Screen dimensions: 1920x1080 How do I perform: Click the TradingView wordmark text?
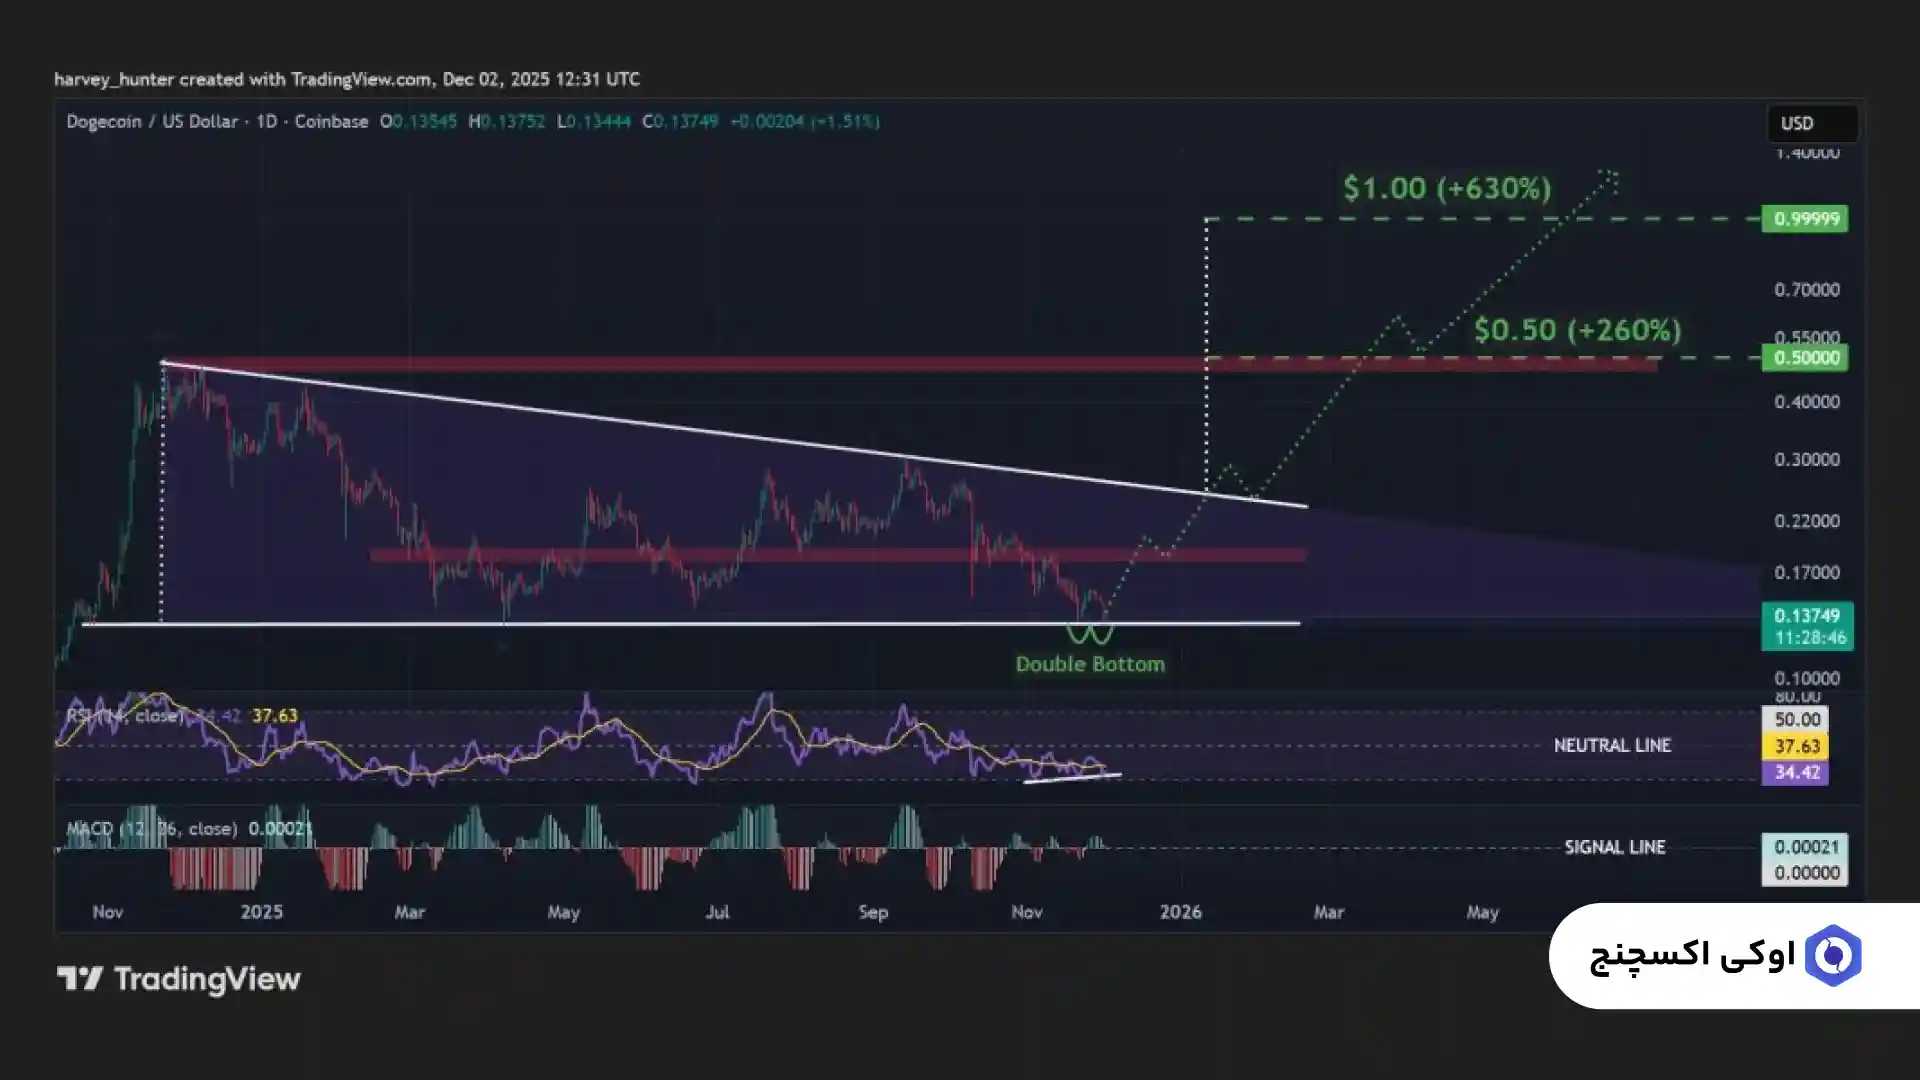207,979
